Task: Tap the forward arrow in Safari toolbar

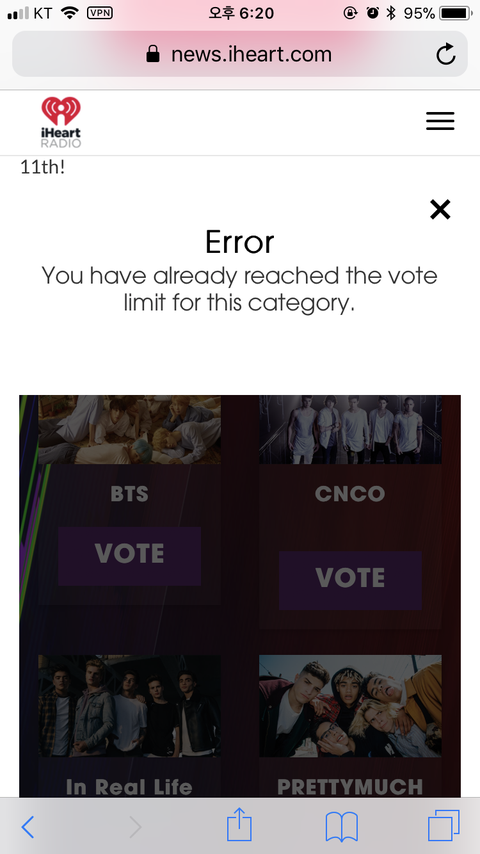Action: [x=135, y=827]
